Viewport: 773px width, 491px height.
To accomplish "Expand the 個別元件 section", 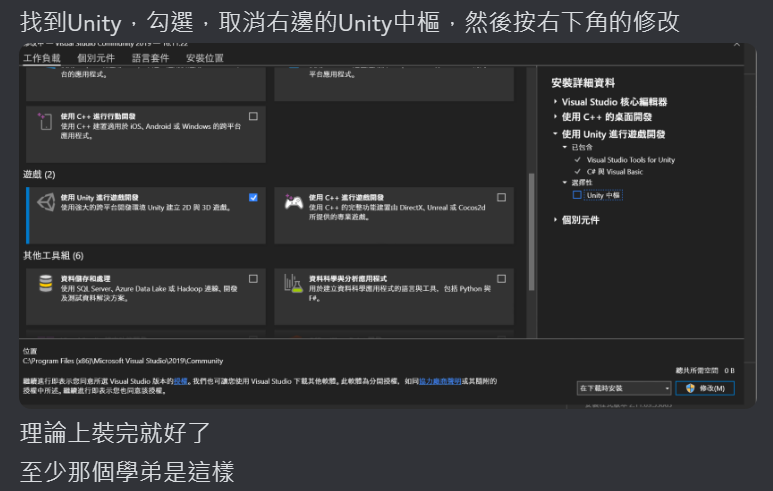I will click(555, 220).
